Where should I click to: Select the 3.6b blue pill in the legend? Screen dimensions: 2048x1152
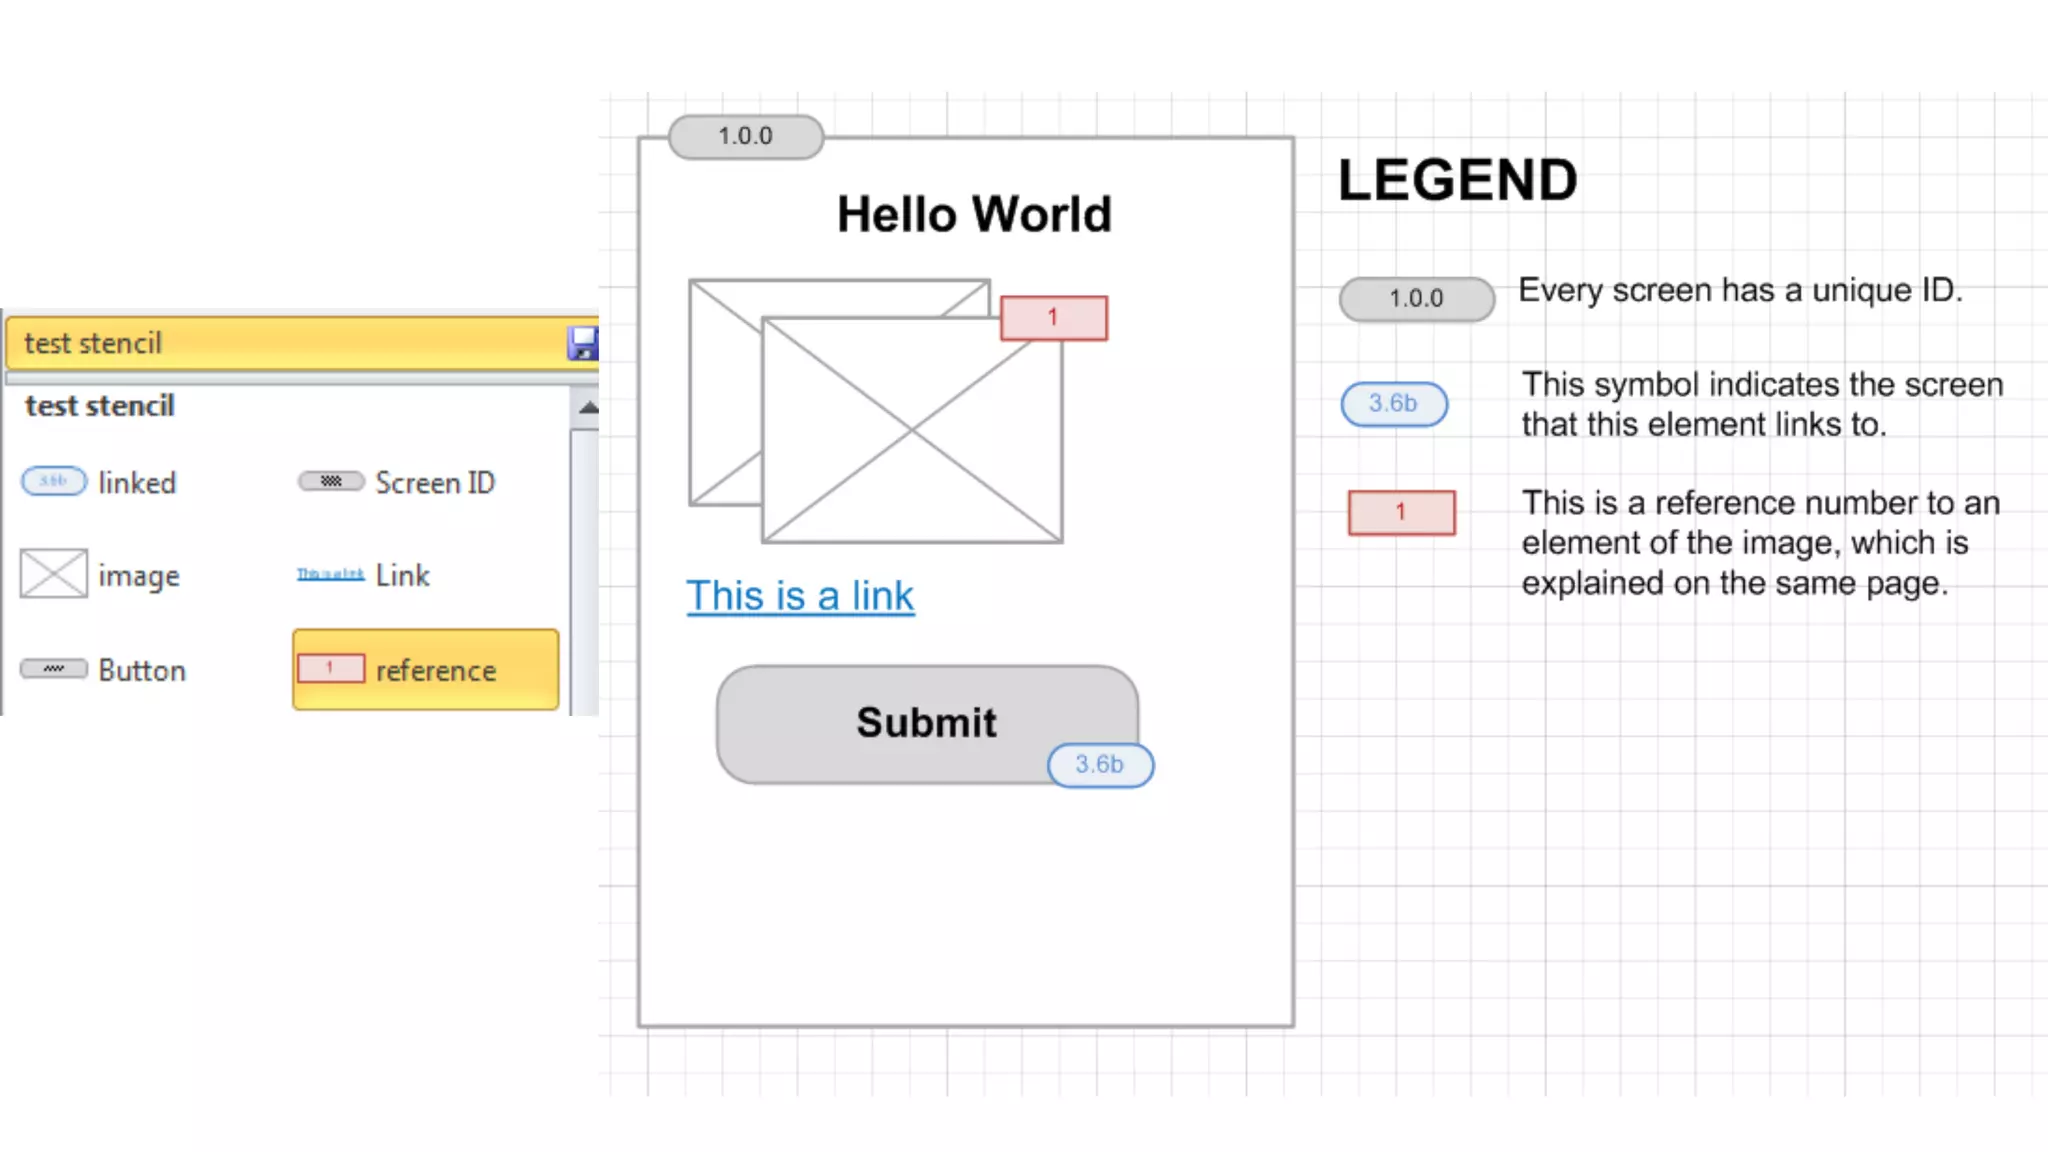click(1393, 404)
